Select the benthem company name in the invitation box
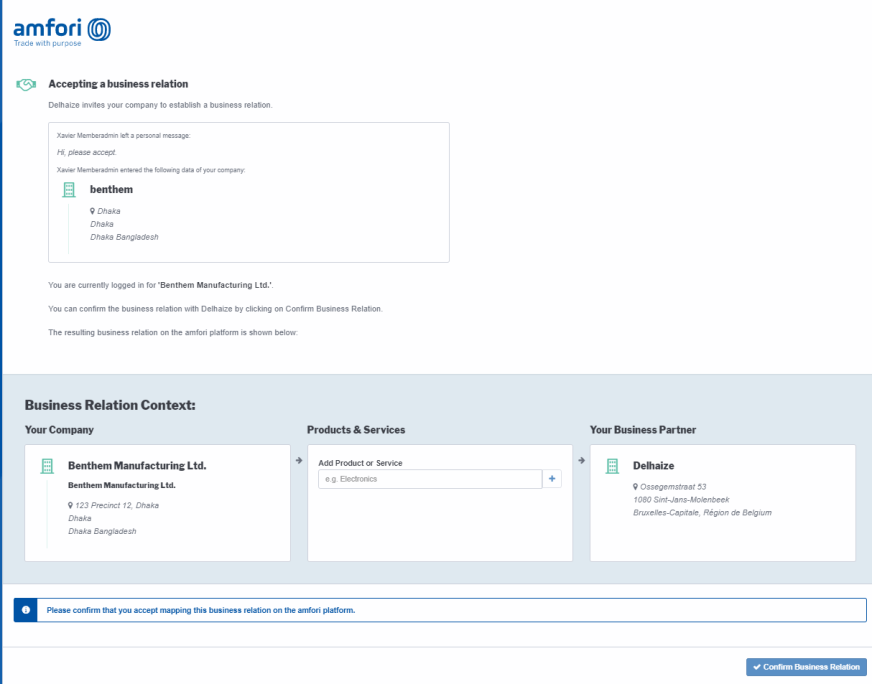 111,189
